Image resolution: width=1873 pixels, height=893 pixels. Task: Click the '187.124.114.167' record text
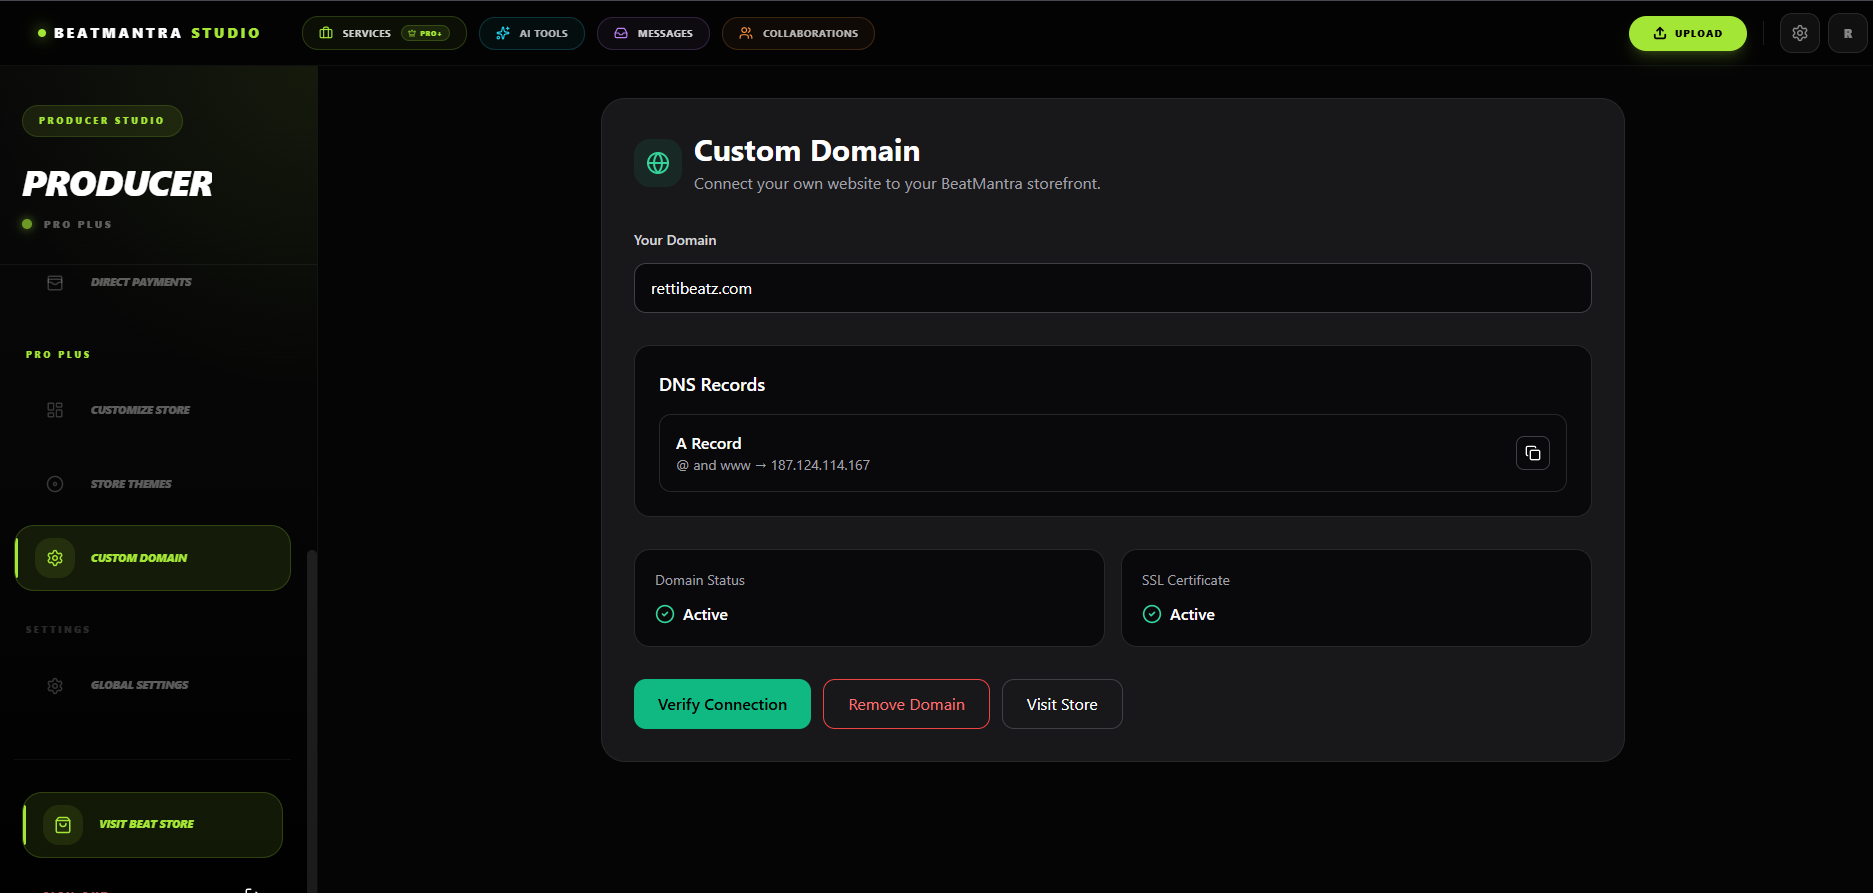pos(820,465)
